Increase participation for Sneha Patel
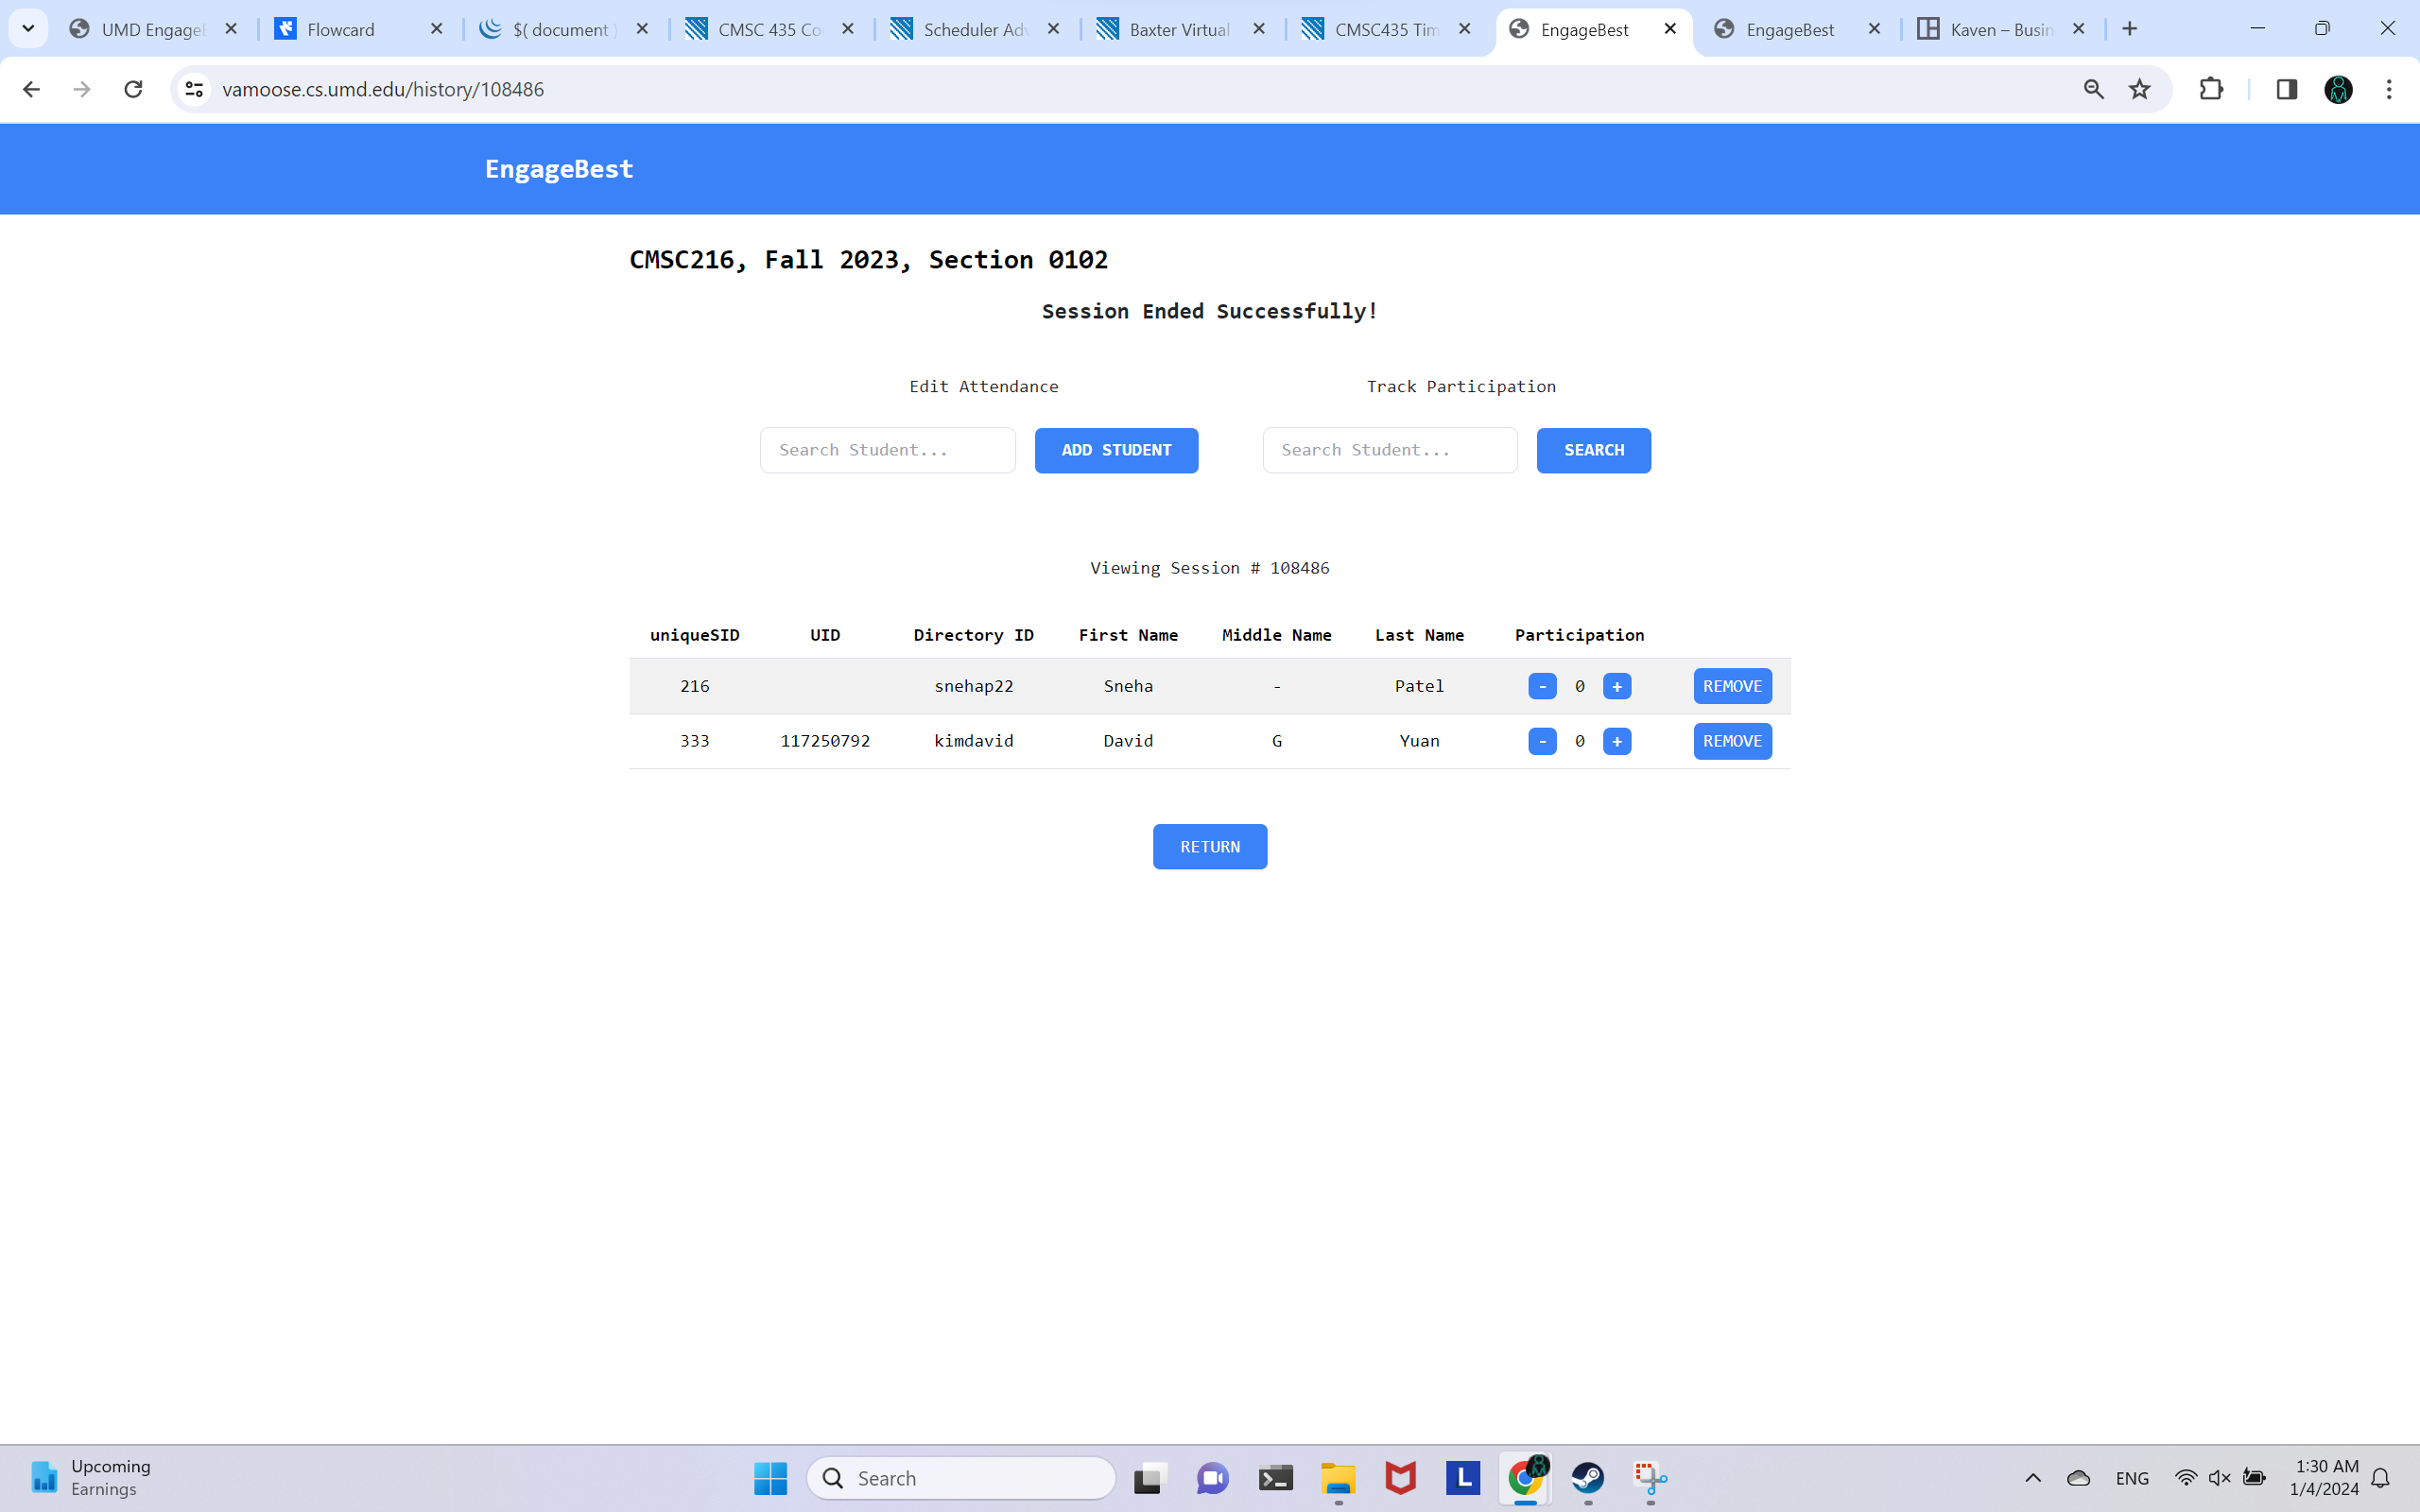 (x=1617, y=686)
